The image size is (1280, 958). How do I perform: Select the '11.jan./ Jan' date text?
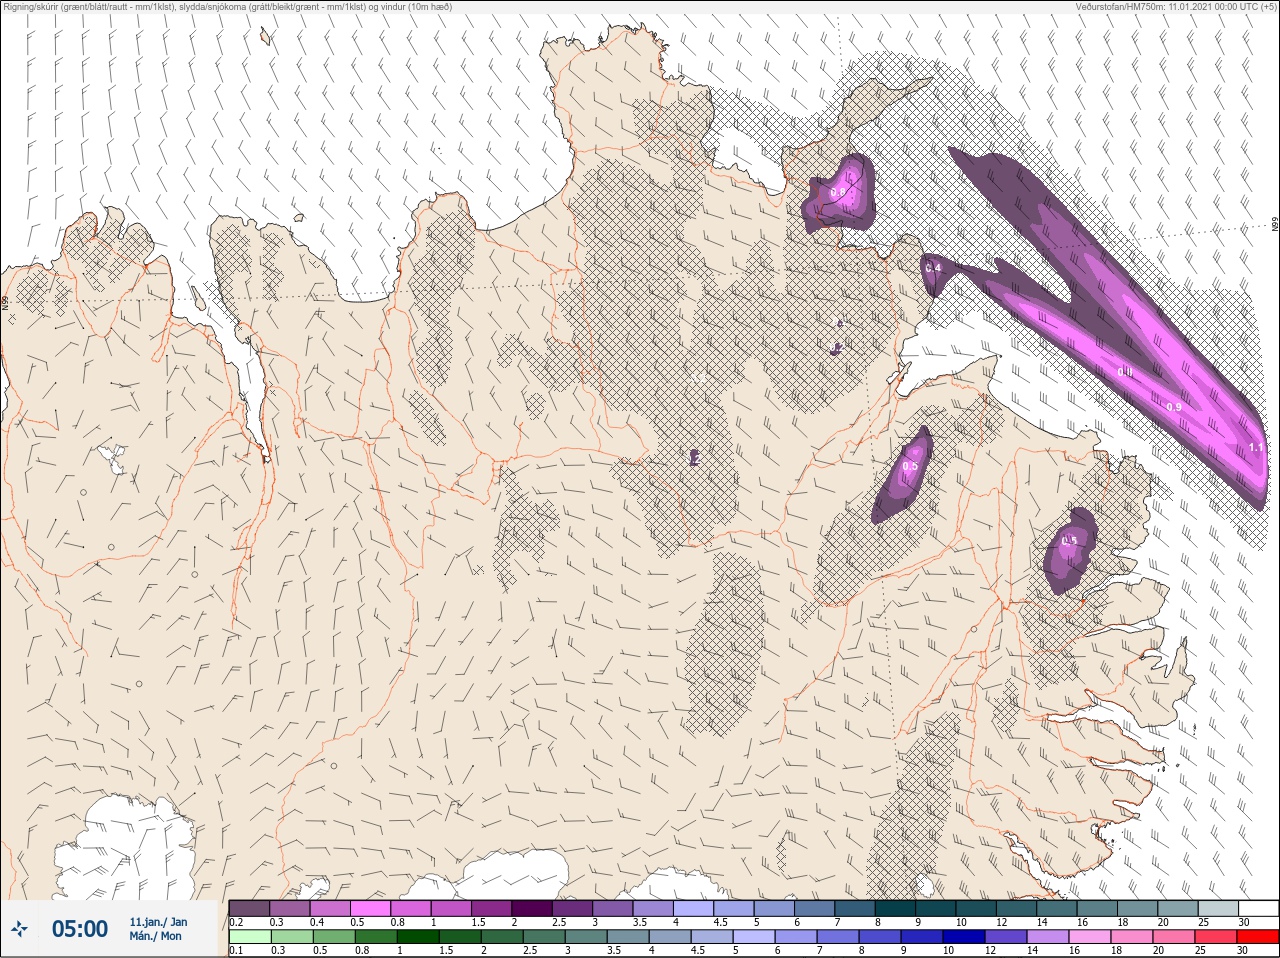pyautogui.click(x=158, y=922)
